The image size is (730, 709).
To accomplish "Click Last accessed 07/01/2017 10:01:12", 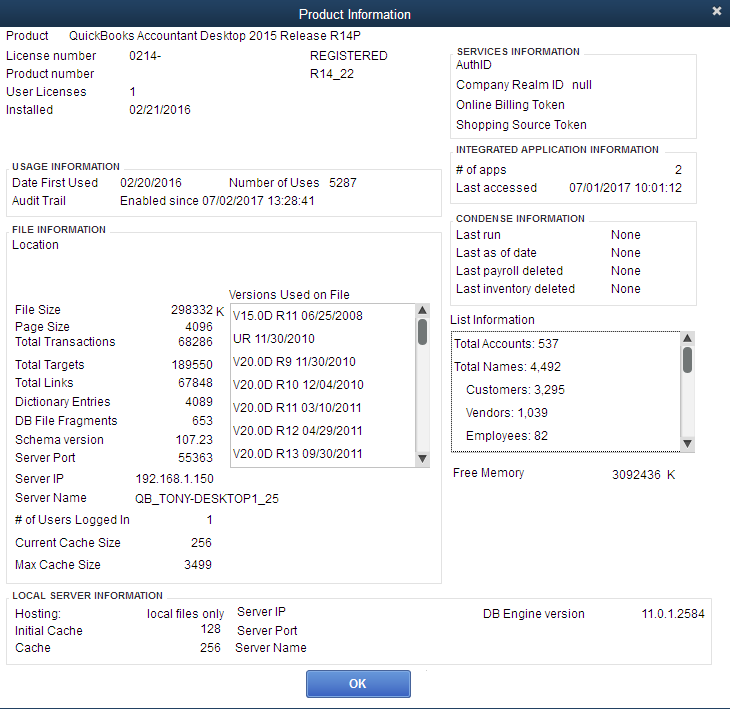I will click(x=625, y=188).
